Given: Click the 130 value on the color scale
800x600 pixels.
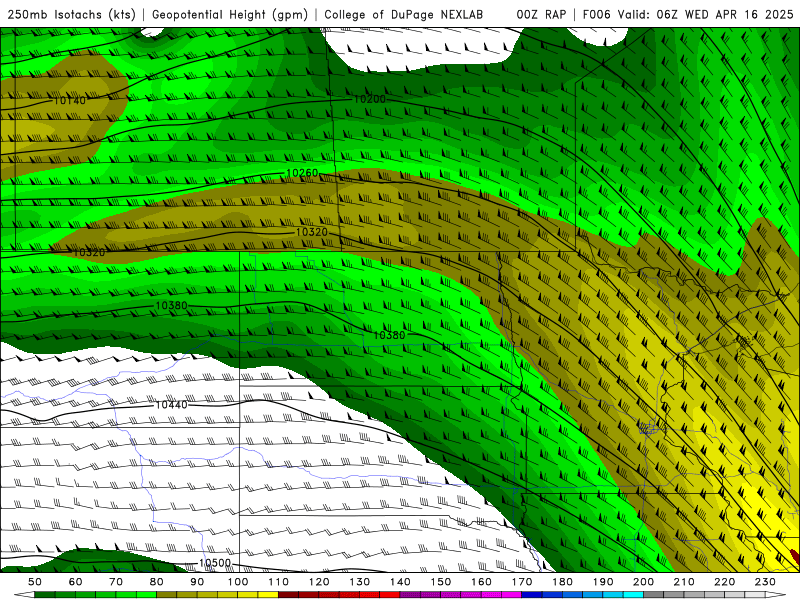Looking at the screenshot, I should coord(359,582).
